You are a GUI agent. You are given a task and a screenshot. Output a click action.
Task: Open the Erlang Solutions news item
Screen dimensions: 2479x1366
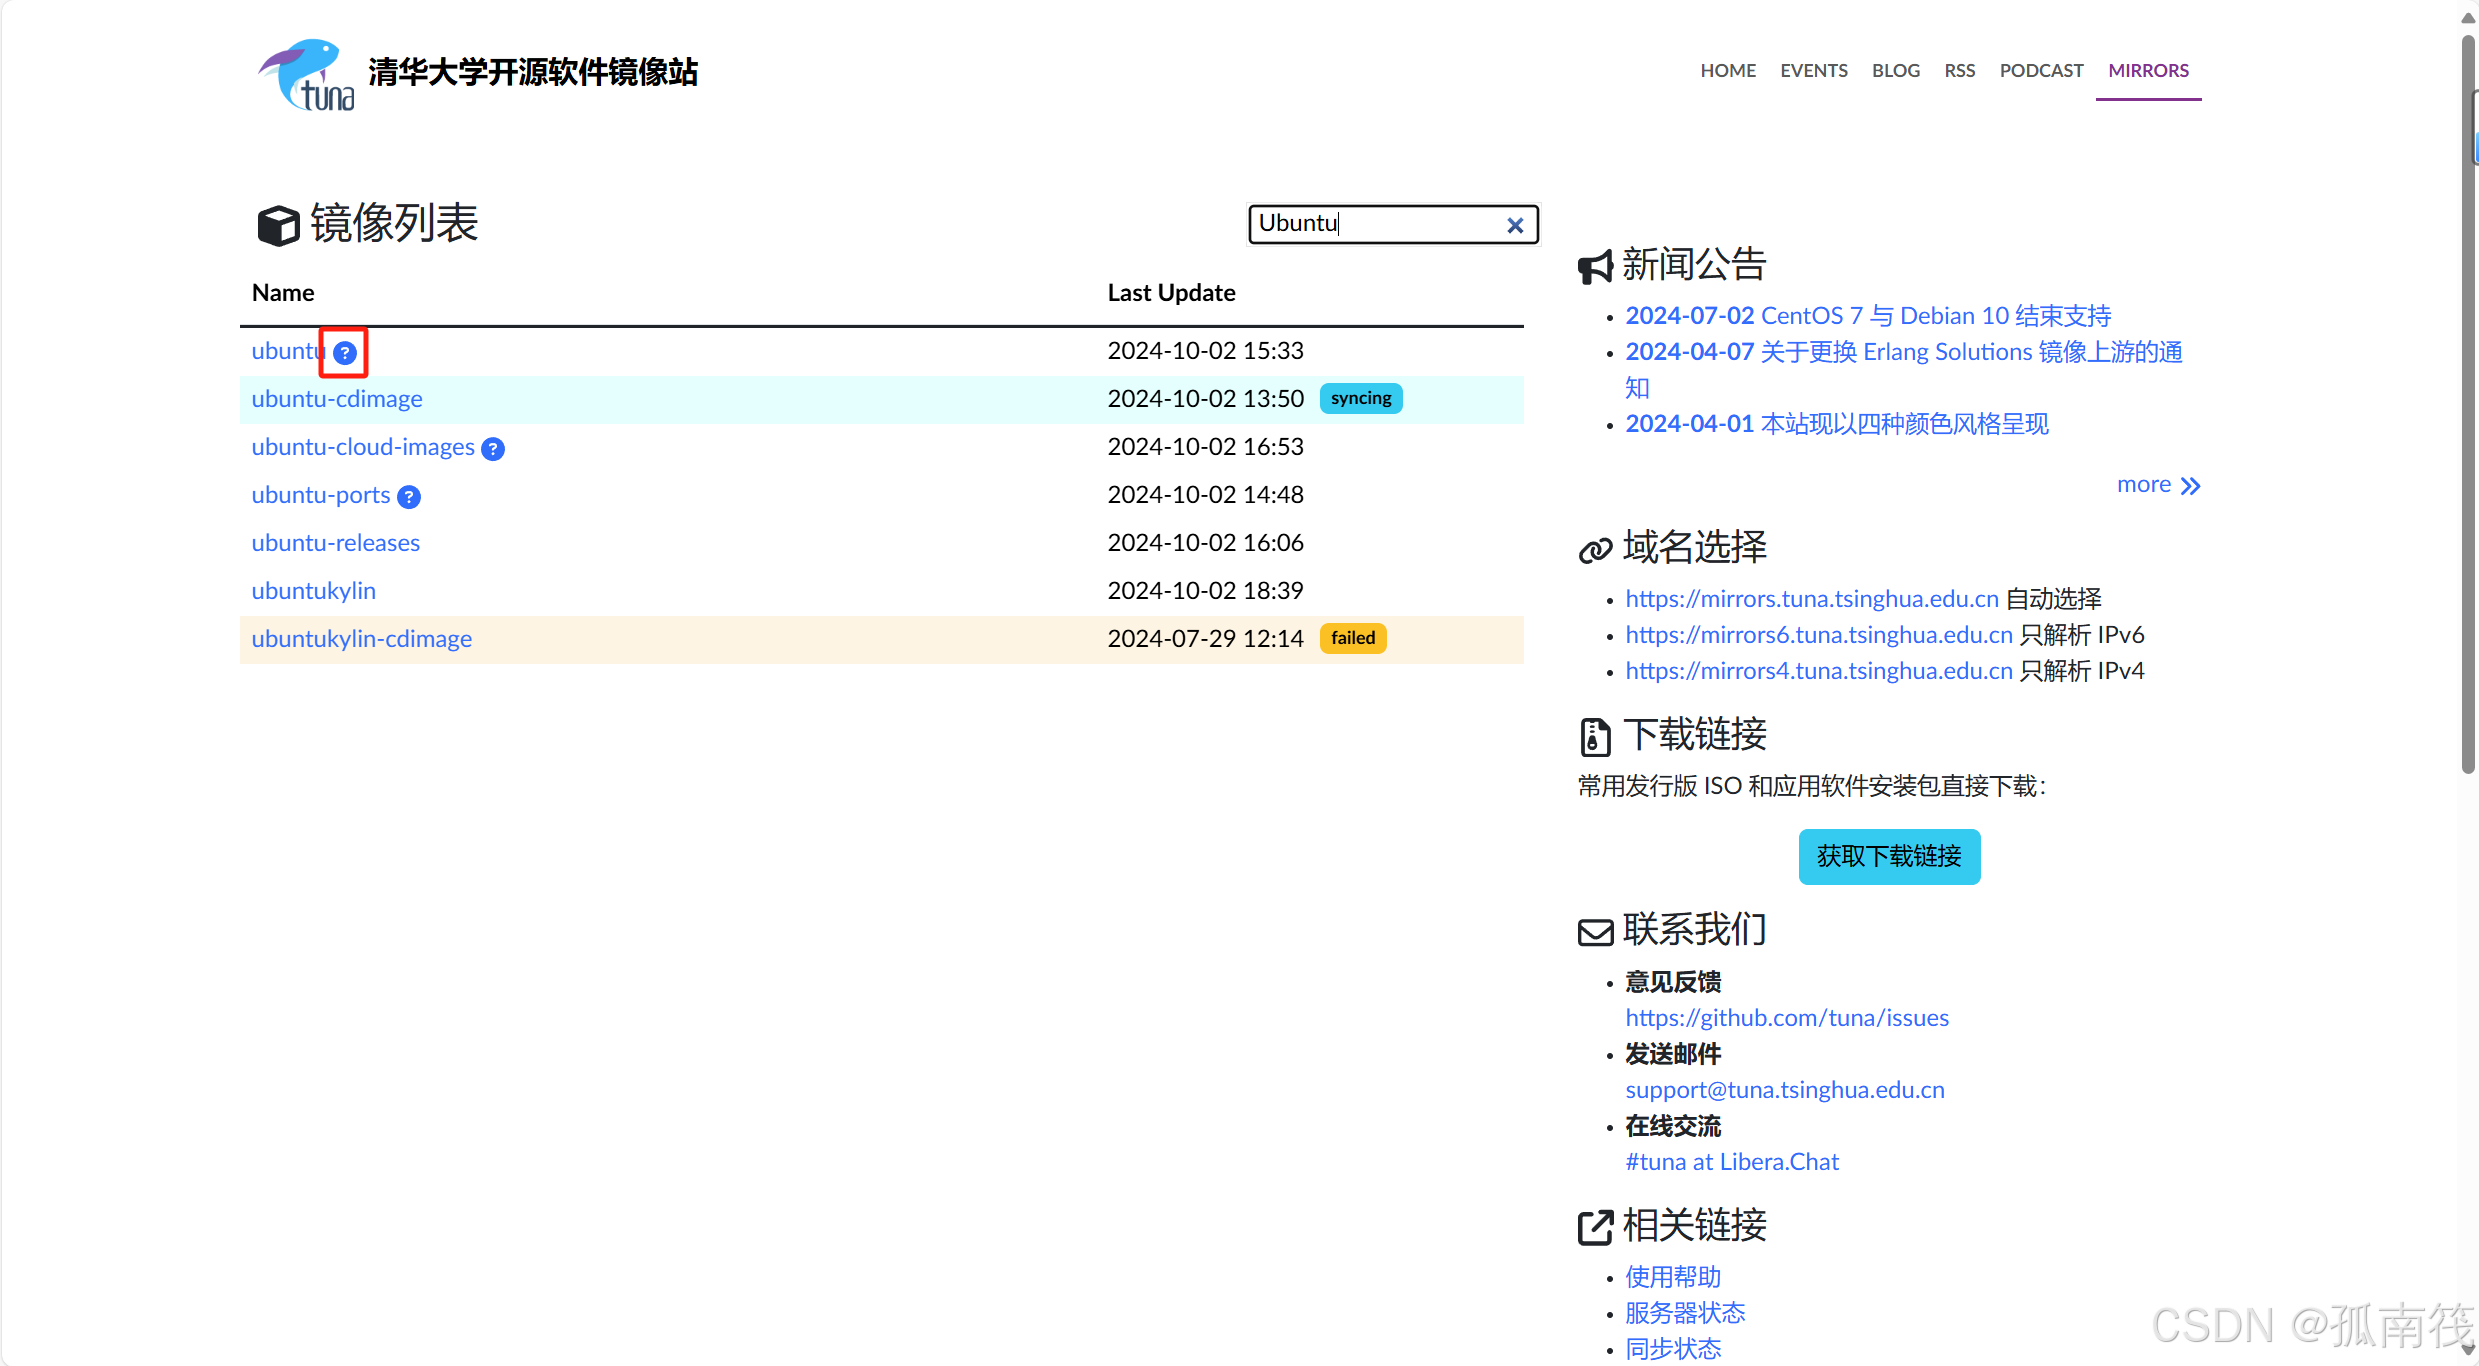tap(1904, 370)
